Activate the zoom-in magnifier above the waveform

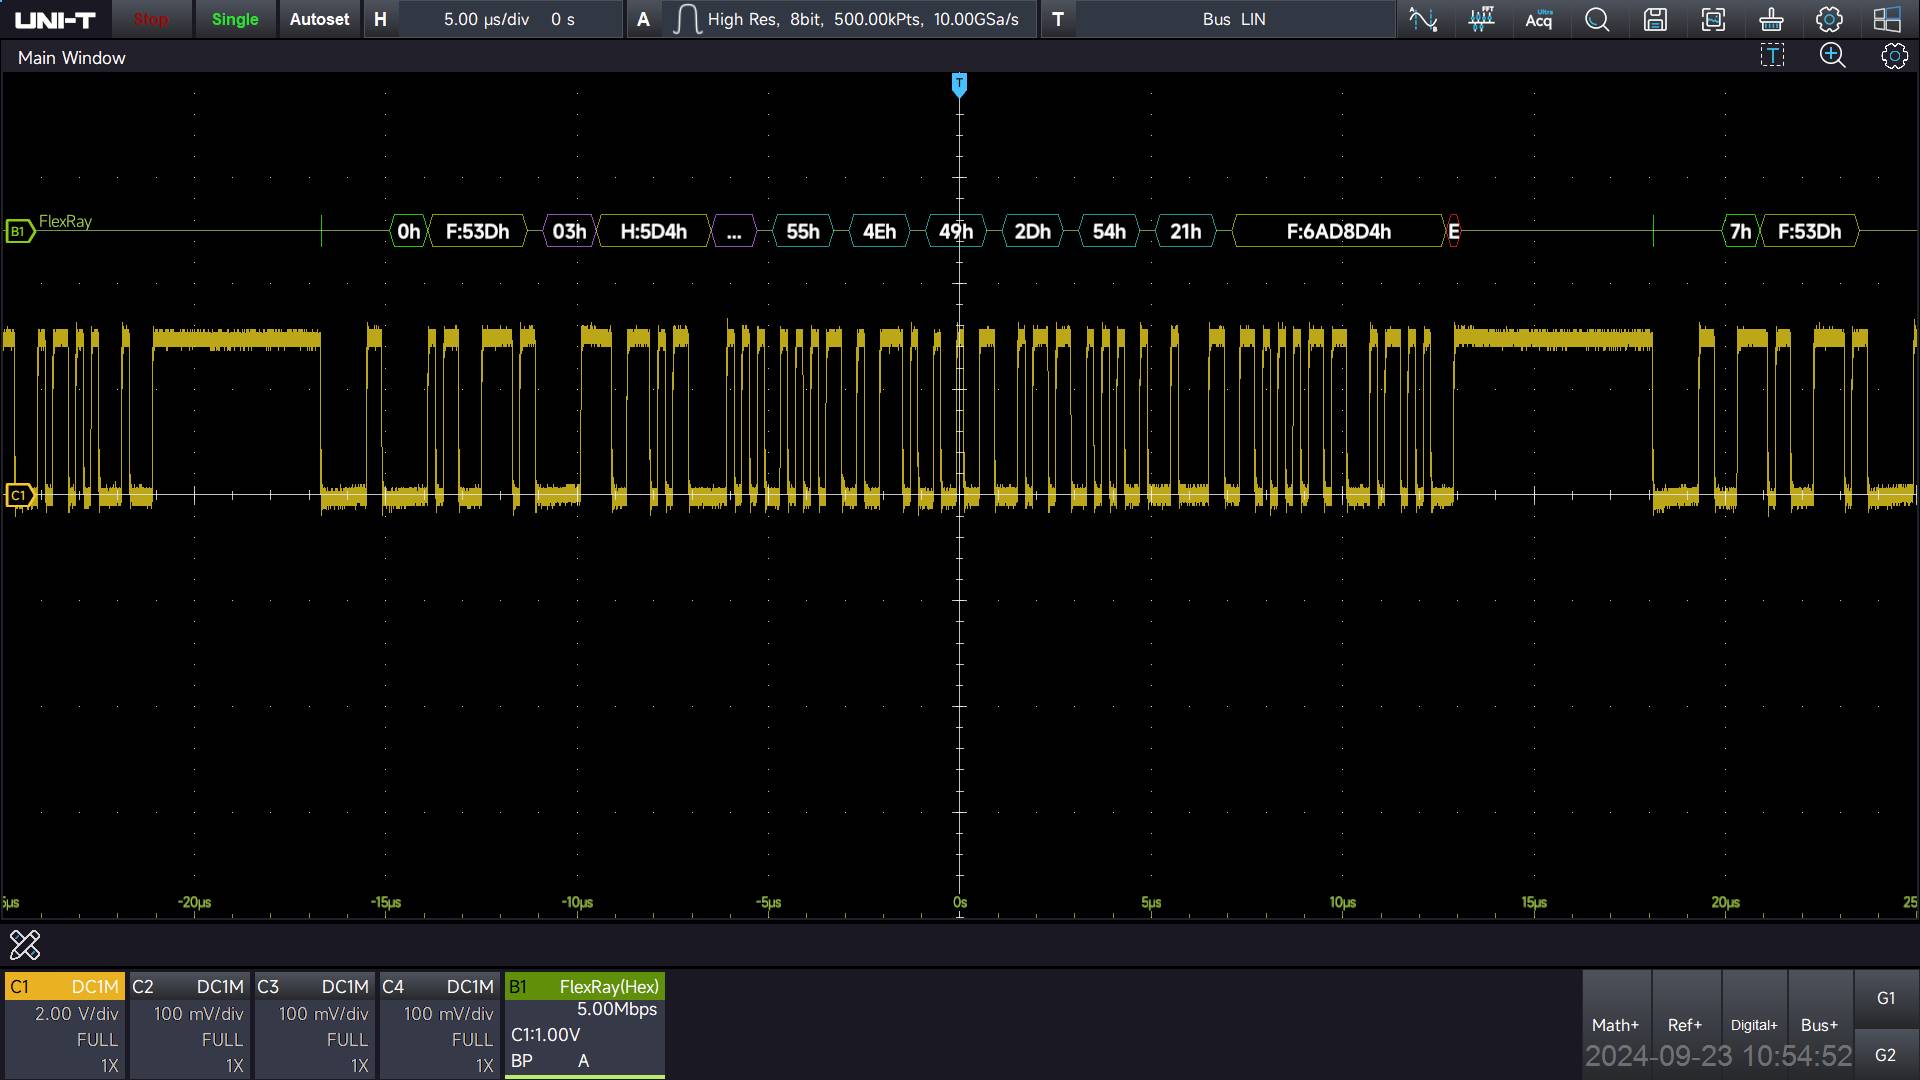tap(1832, 56)
